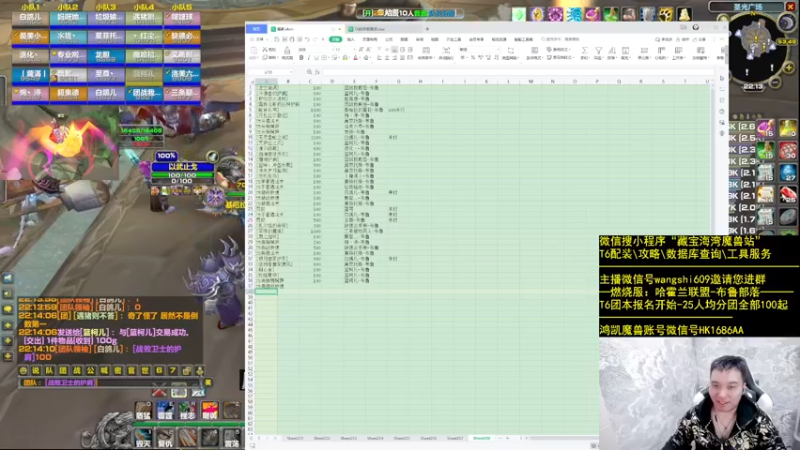Use the 嘲讽 taunt ability
The width and height of the screenshot is (800, 450).
[x=210, y=411]
